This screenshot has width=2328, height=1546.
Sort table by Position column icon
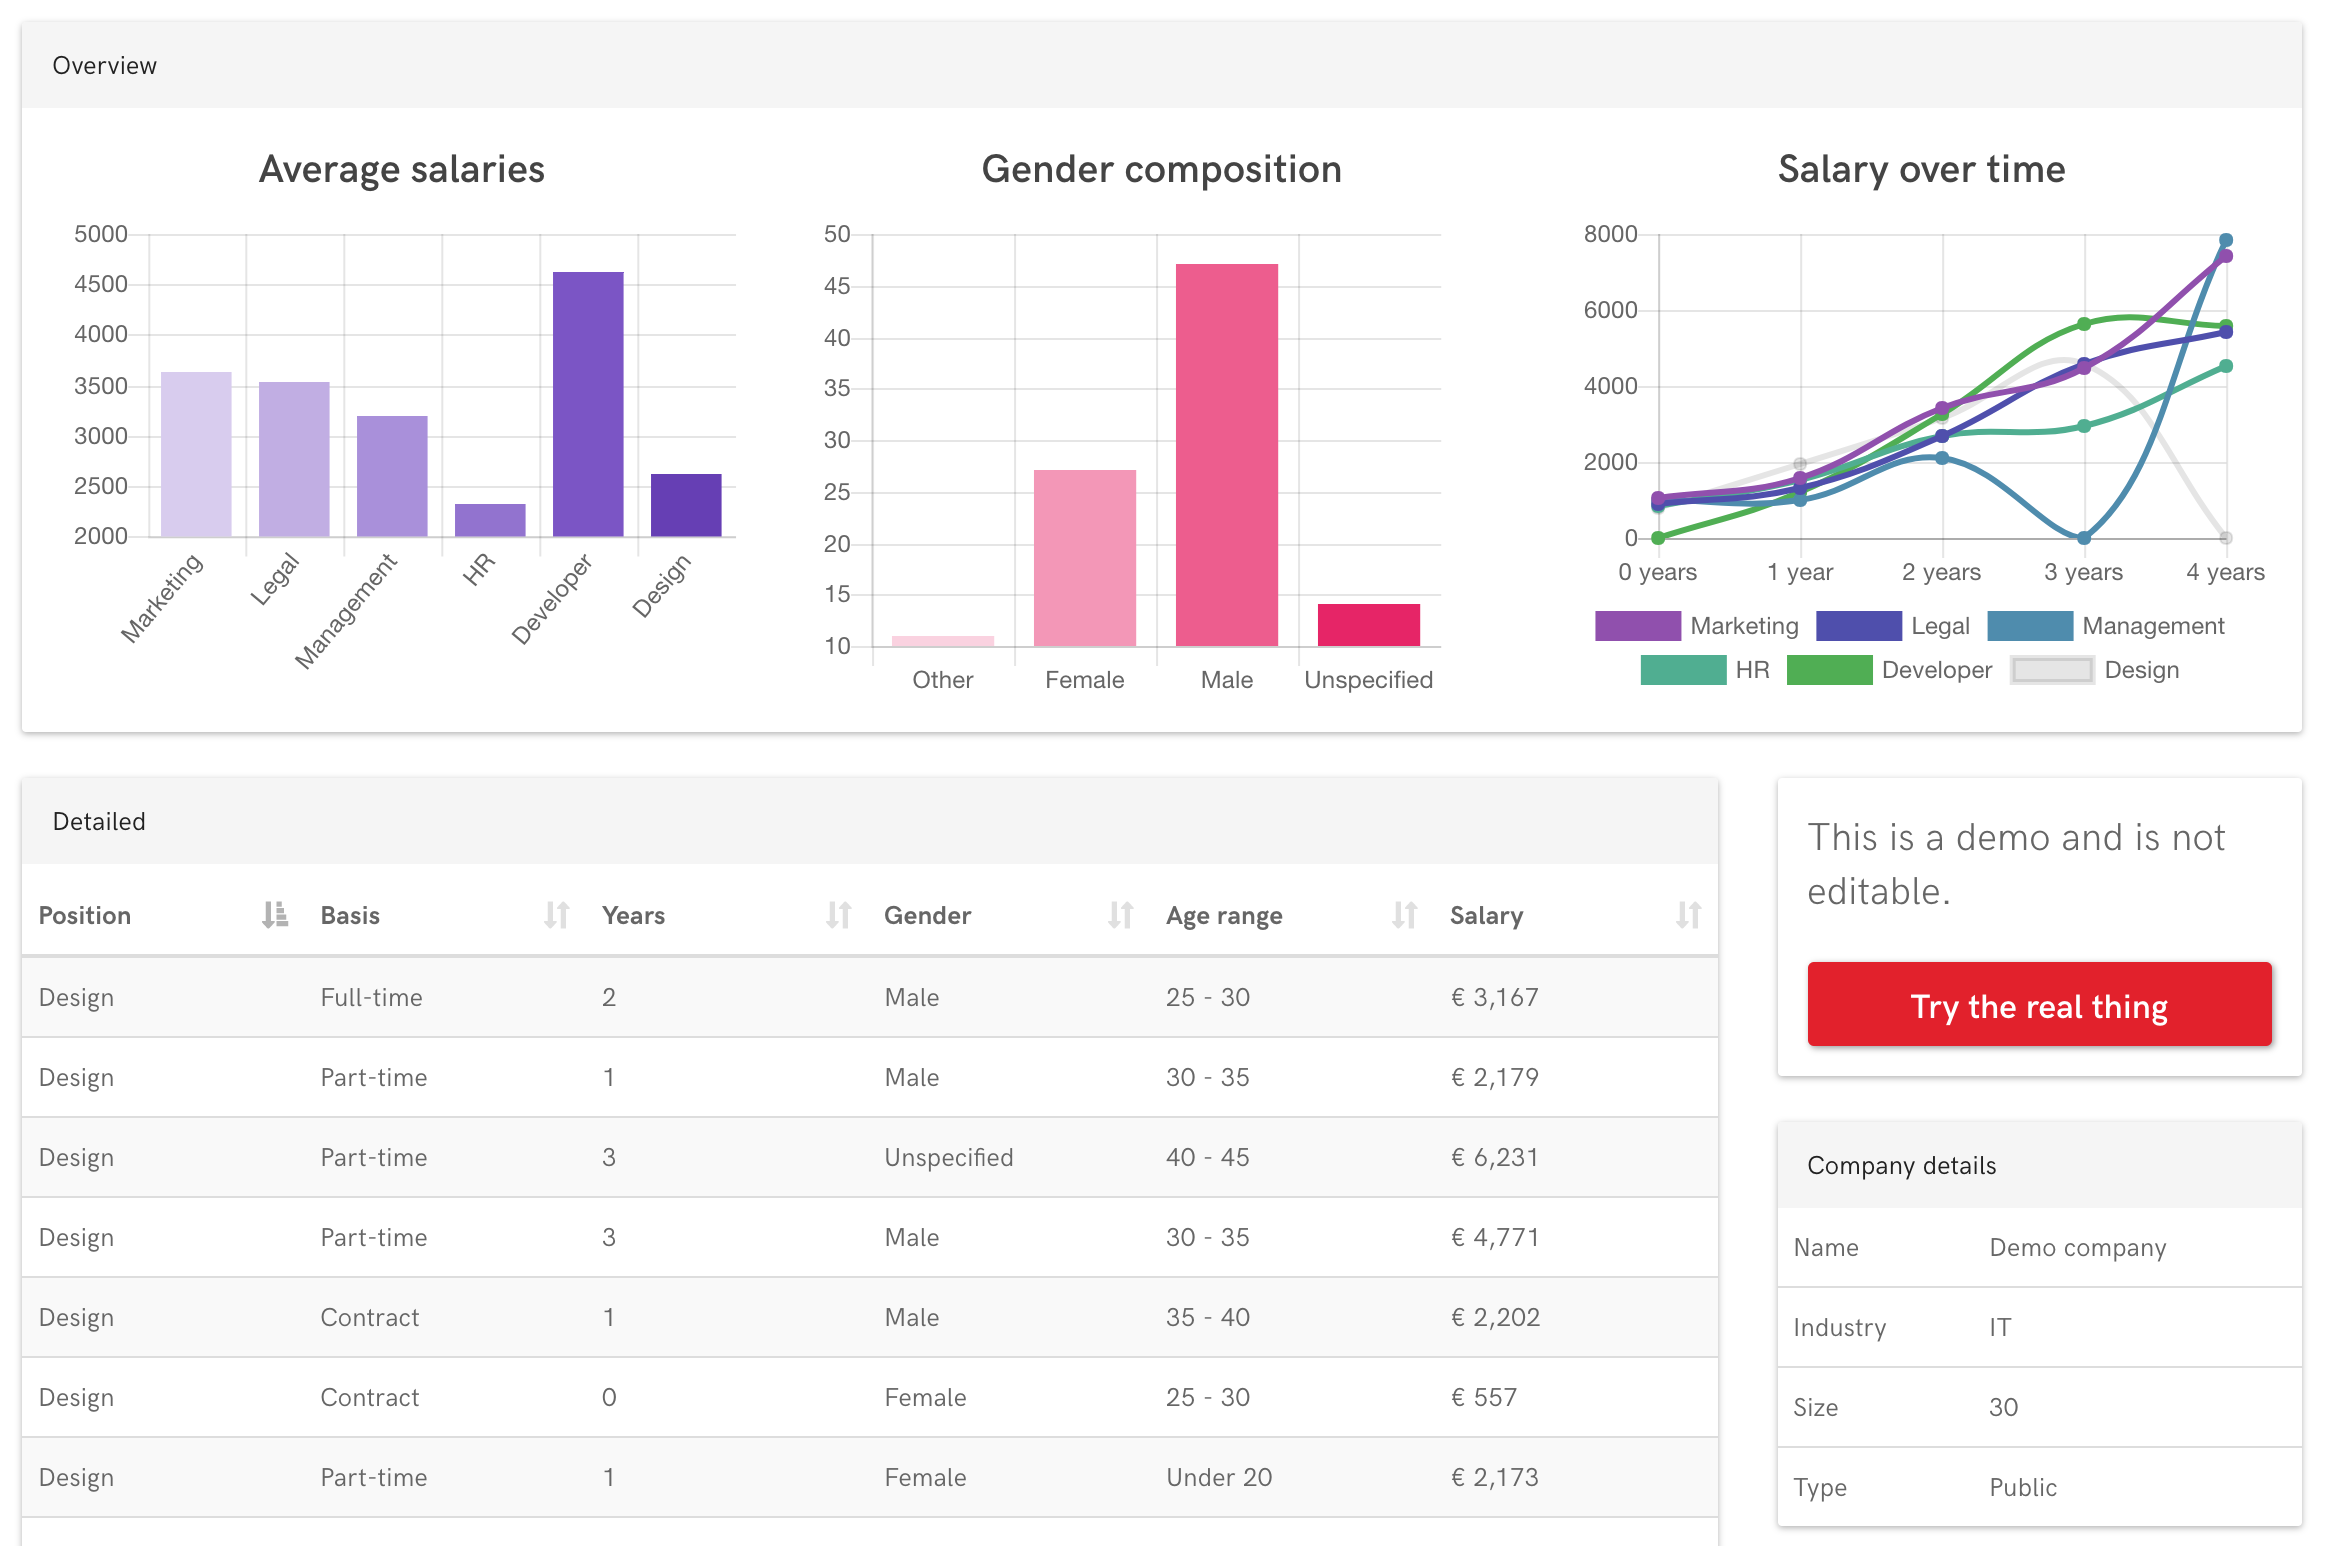click(x=274, y=915)
